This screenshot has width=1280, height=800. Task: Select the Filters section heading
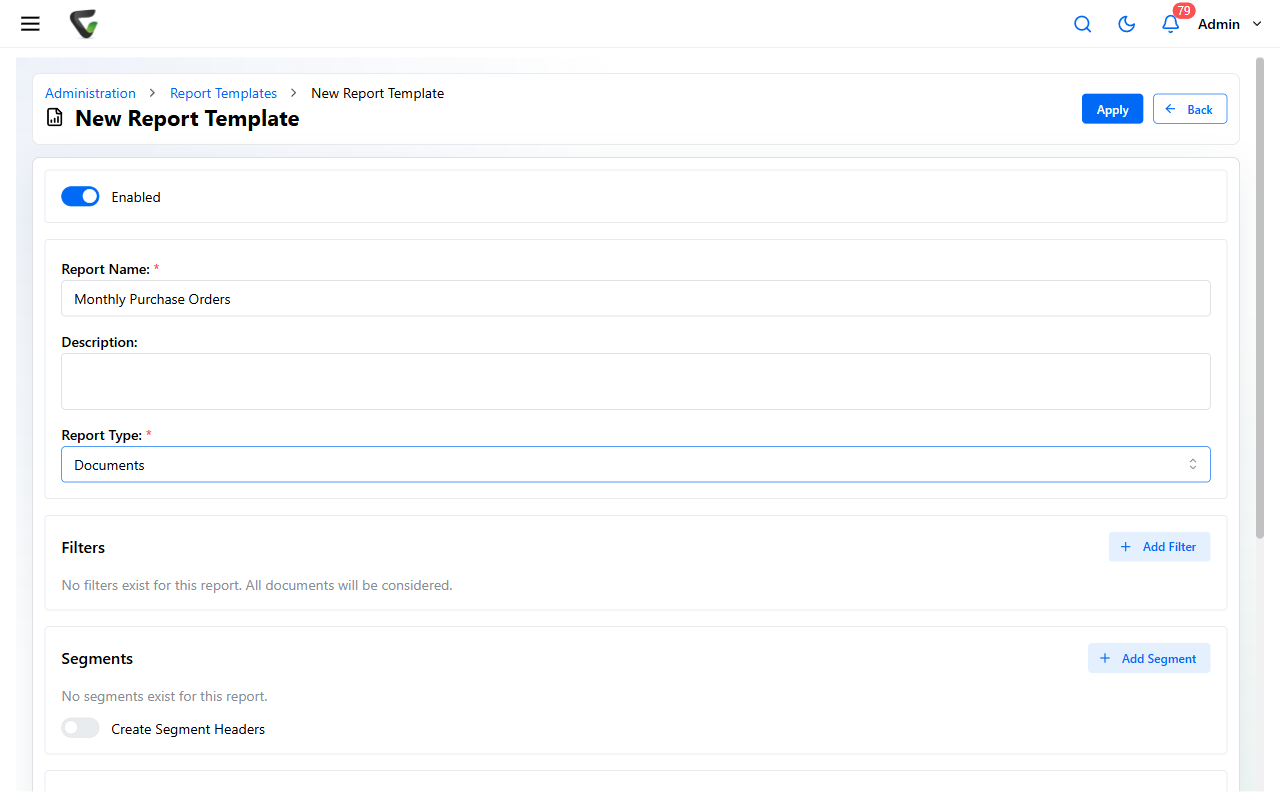[x=83, y=548]
